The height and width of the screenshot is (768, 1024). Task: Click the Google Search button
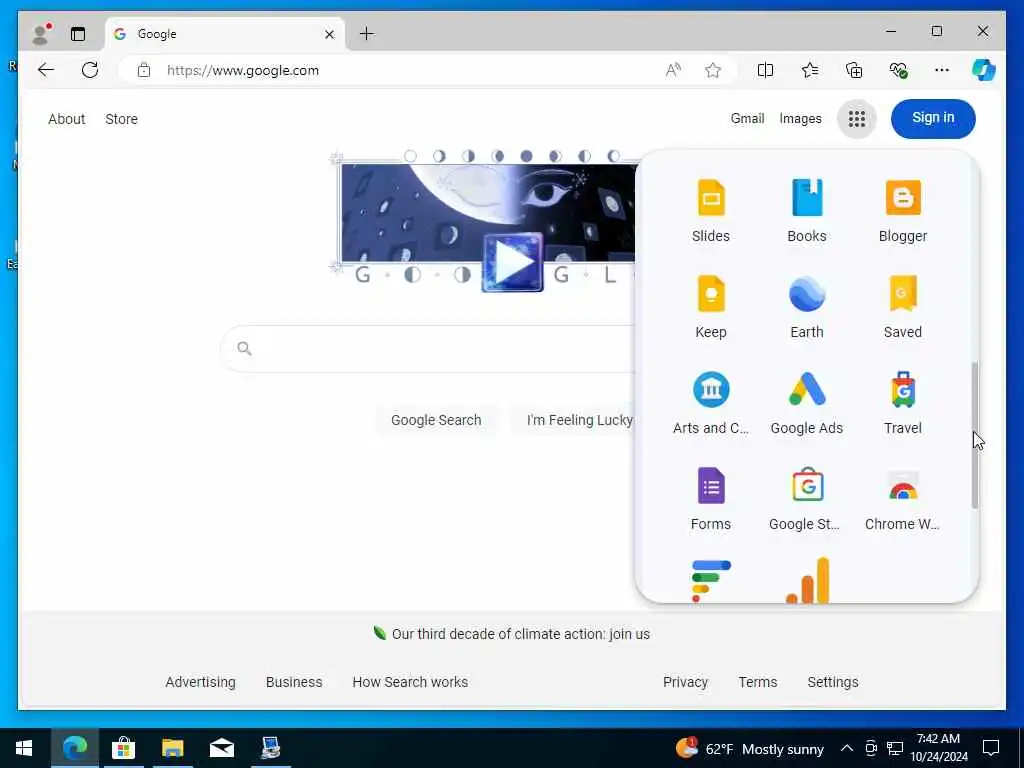tap(436, 420)
